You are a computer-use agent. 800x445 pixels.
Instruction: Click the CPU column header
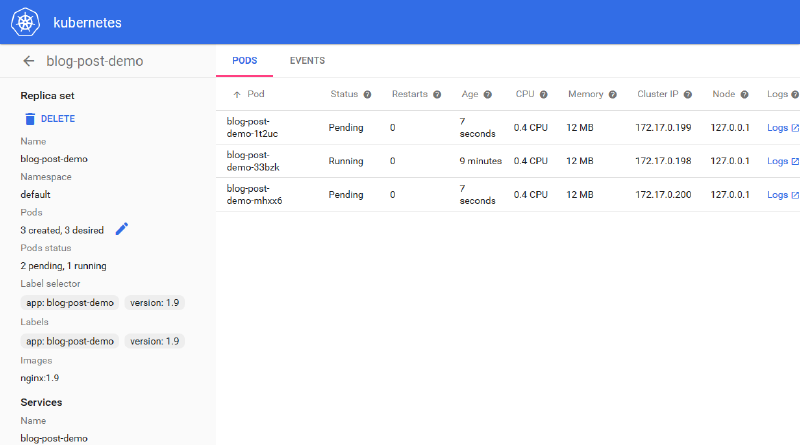pos(525,94)
